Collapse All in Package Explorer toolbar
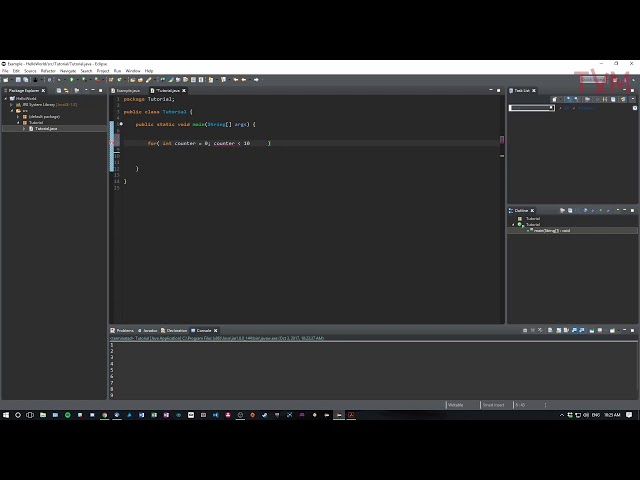Image resolution: width=640 pixels, height=480 pixels. [59, 90]
